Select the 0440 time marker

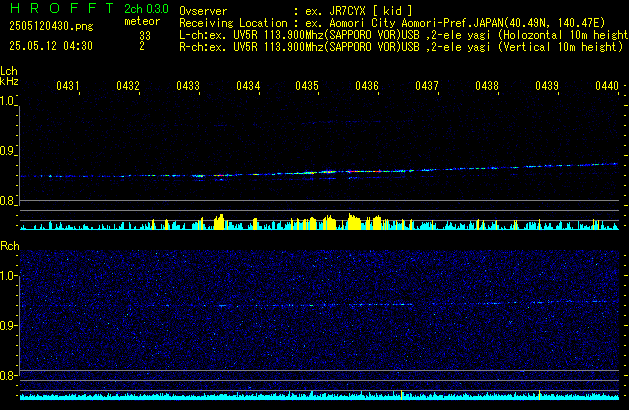(x=607, y=86)
